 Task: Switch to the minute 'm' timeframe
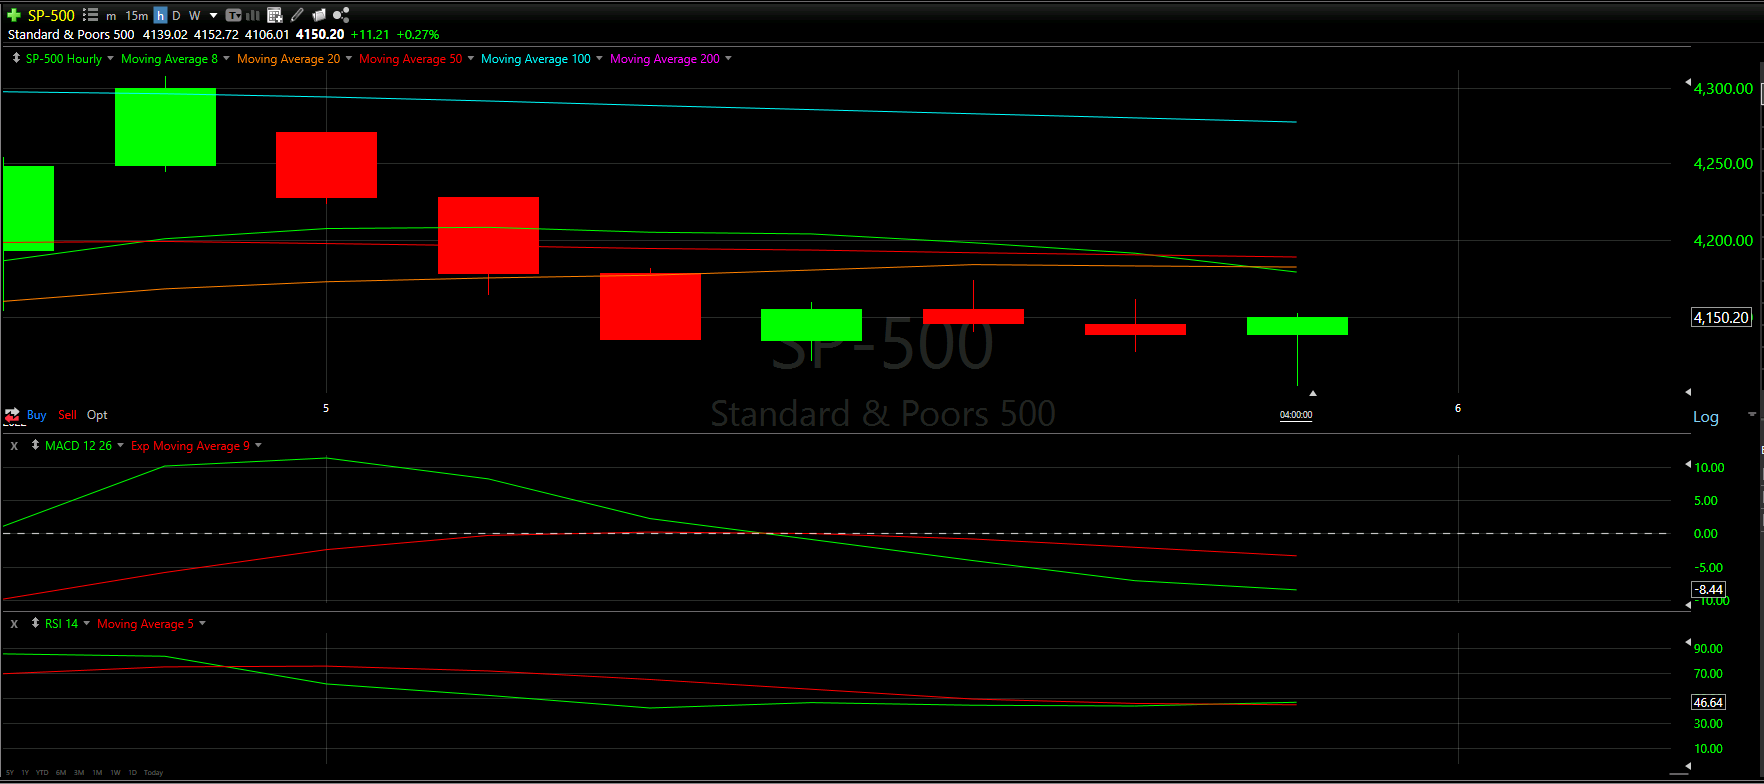pos(111,16)
